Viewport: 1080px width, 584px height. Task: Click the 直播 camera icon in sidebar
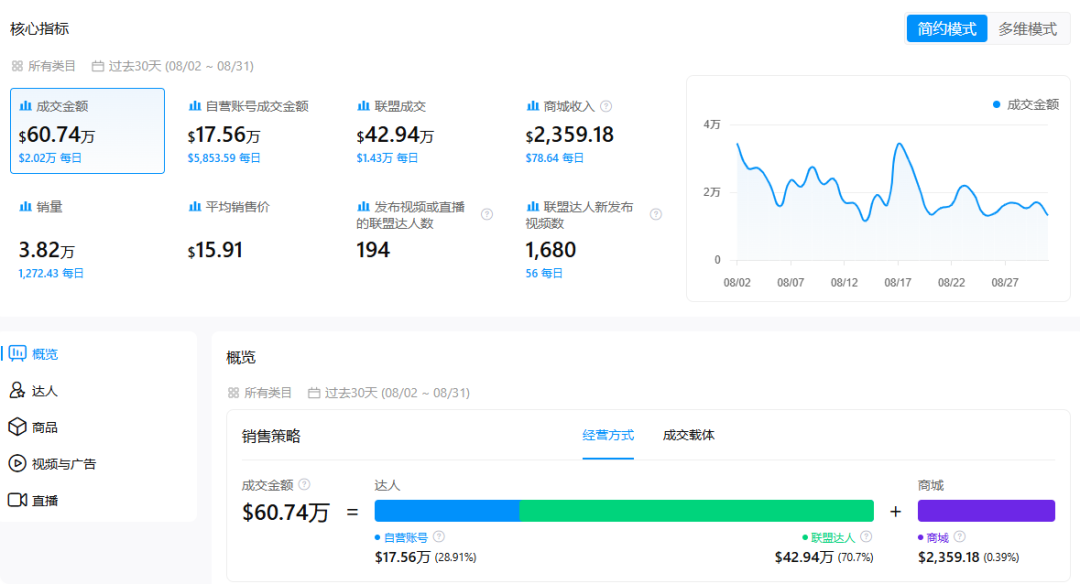click(17, 500)
